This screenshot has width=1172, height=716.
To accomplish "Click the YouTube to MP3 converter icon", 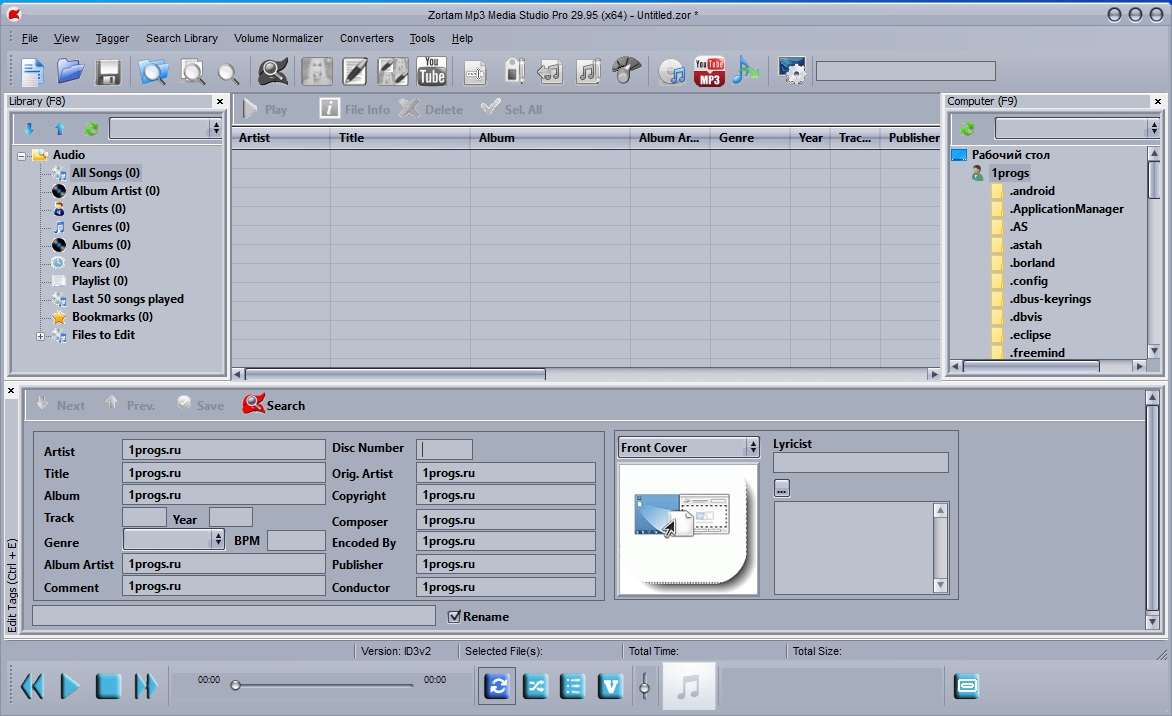I will click(708, 70).
